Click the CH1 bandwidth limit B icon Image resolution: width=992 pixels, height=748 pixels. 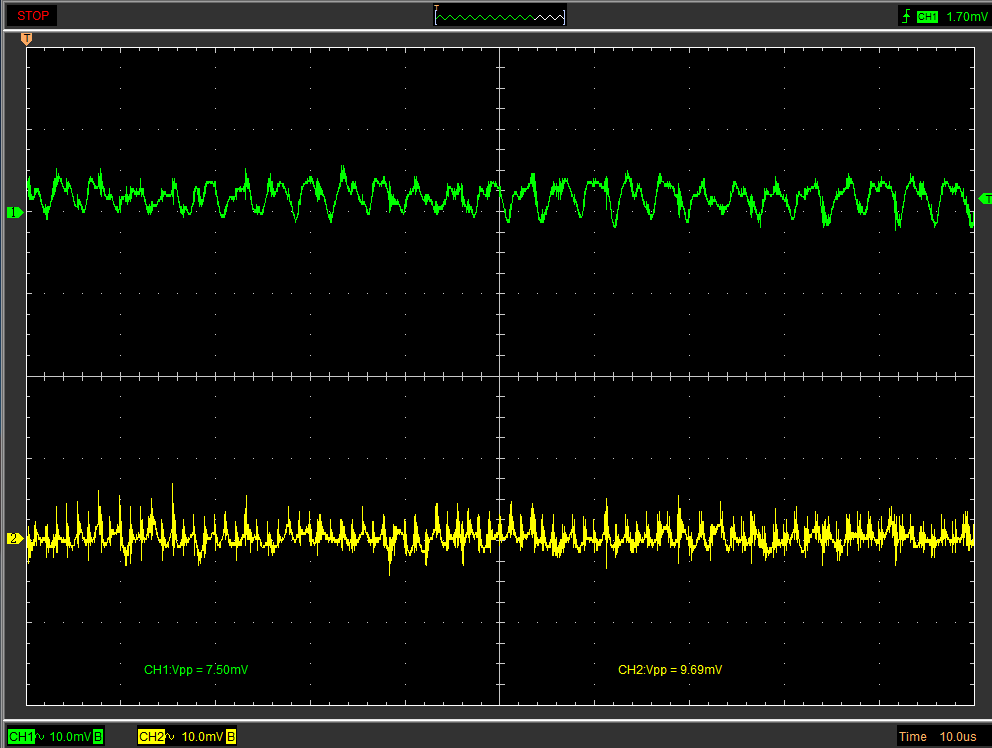point(98,737)
